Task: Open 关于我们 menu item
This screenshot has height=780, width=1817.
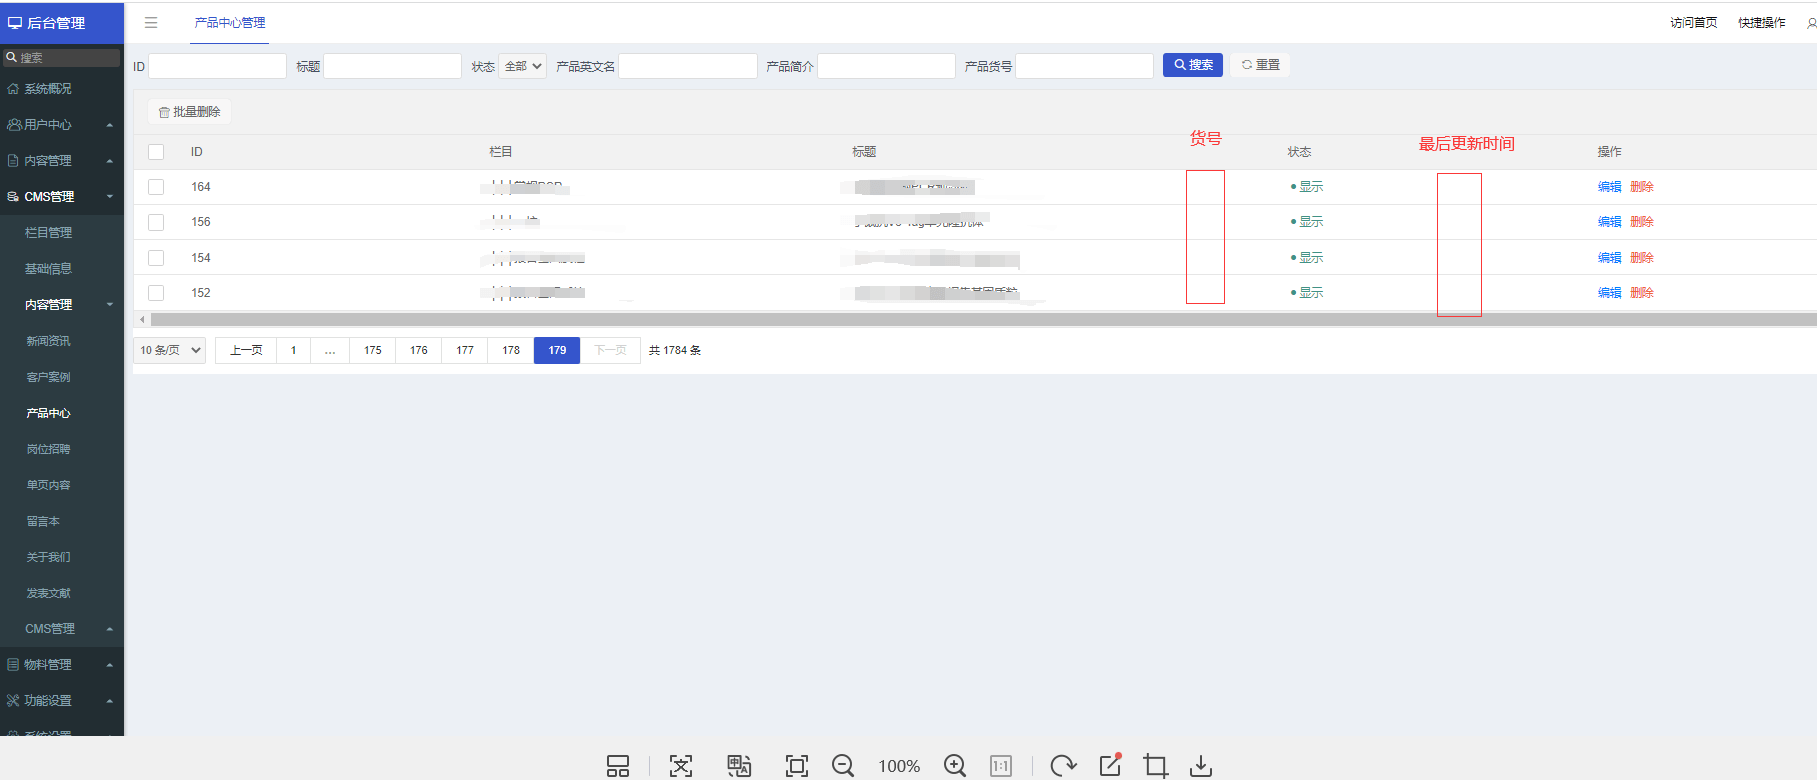Action: click(61, 557)
